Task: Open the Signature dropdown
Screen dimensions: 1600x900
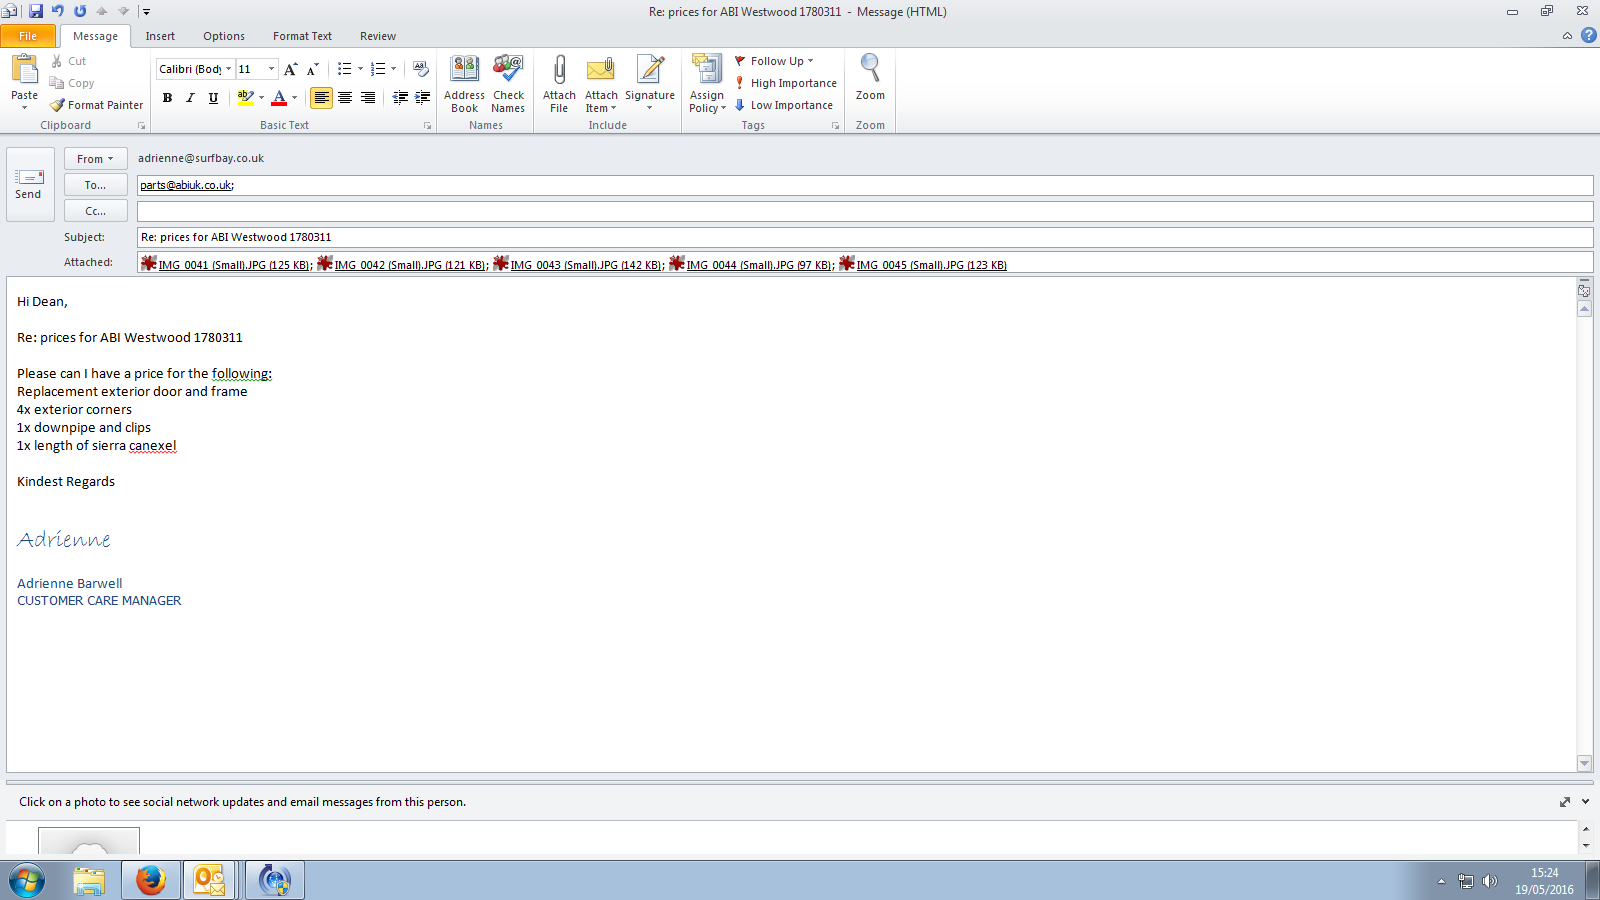Action: coord(650,102)
